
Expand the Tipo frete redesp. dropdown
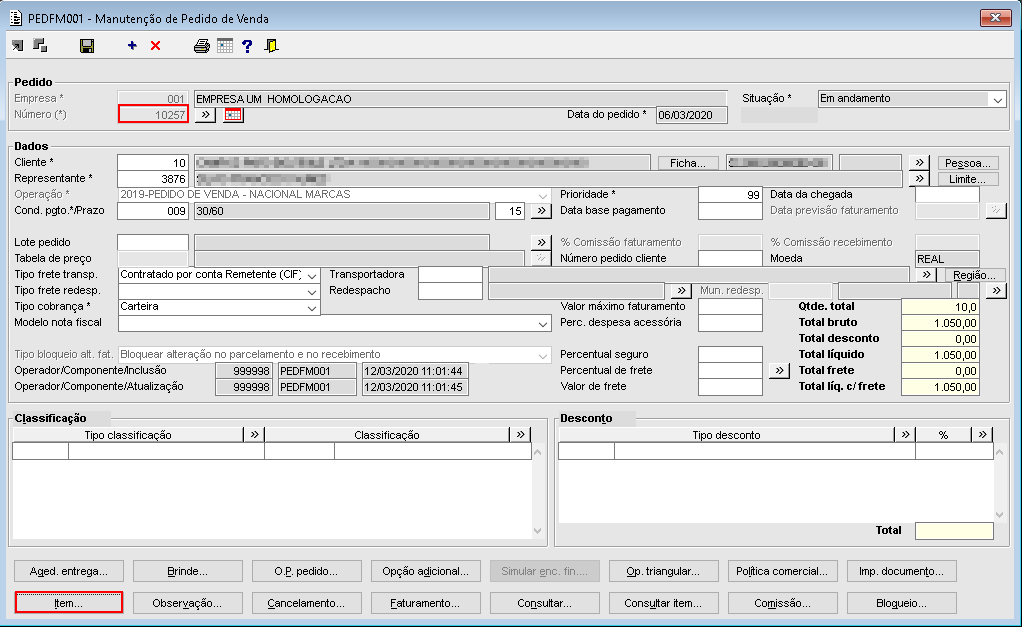pos(312,291)
